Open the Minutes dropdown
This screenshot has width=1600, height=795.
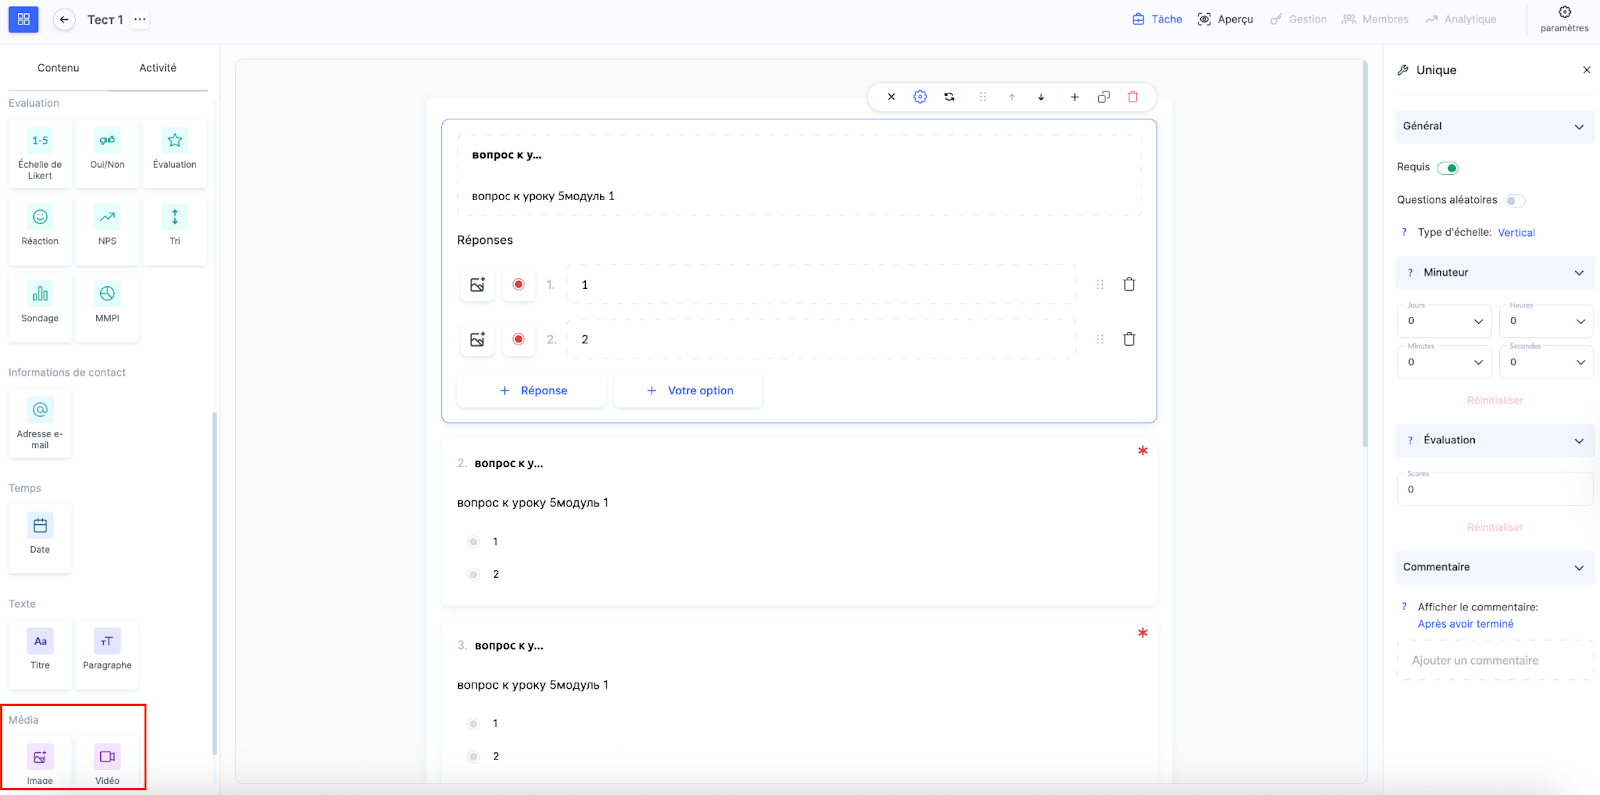coord(1444,362)
